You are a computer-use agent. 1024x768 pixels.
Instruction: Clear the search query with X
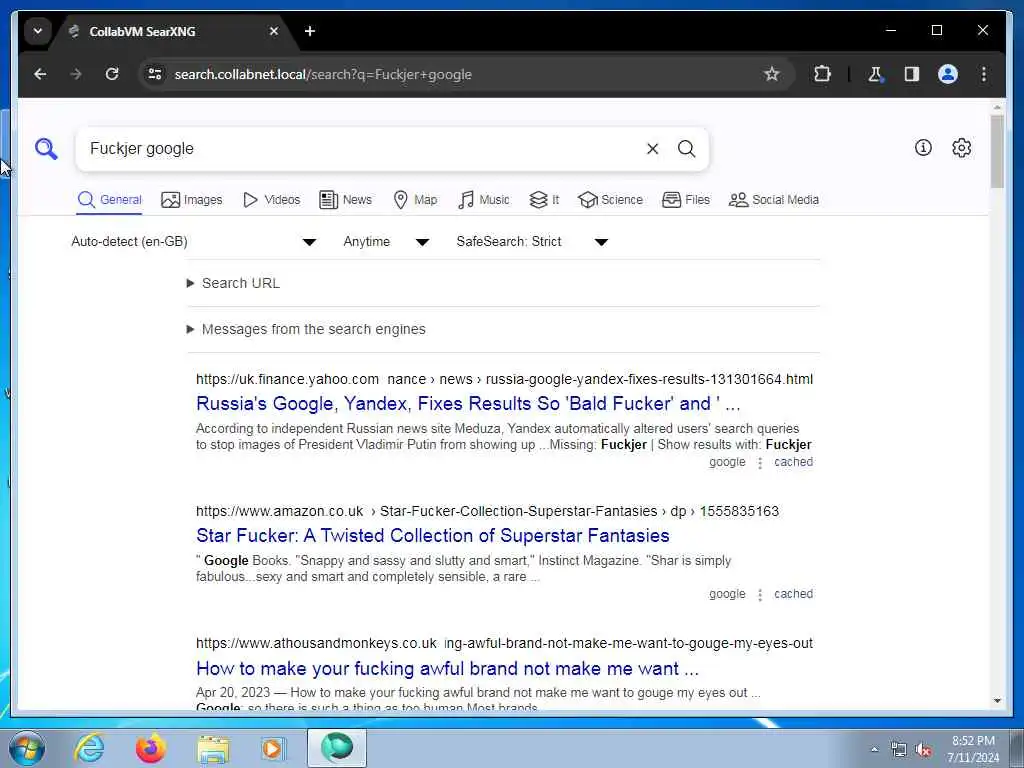[652, 149]
